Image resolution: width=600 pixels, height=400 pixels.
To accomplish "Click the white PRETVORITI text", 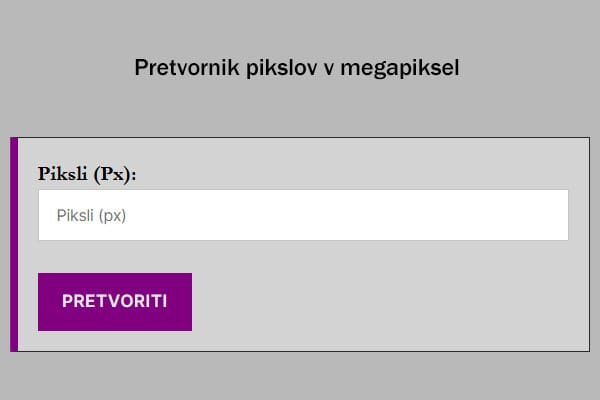I will click(114, 301).
